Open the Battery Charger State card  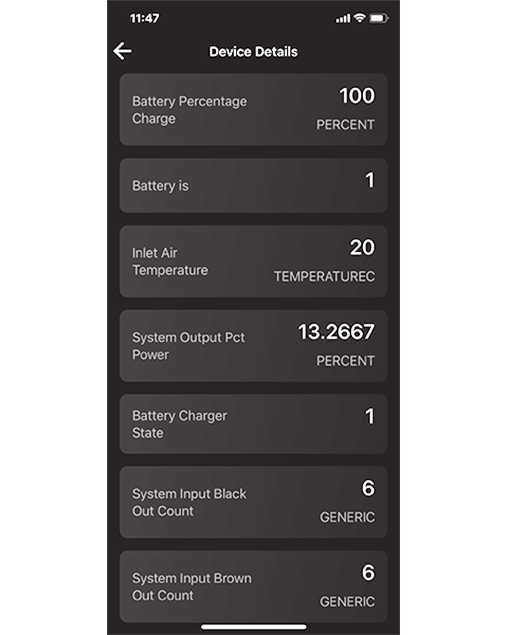[x=254, y=424]
